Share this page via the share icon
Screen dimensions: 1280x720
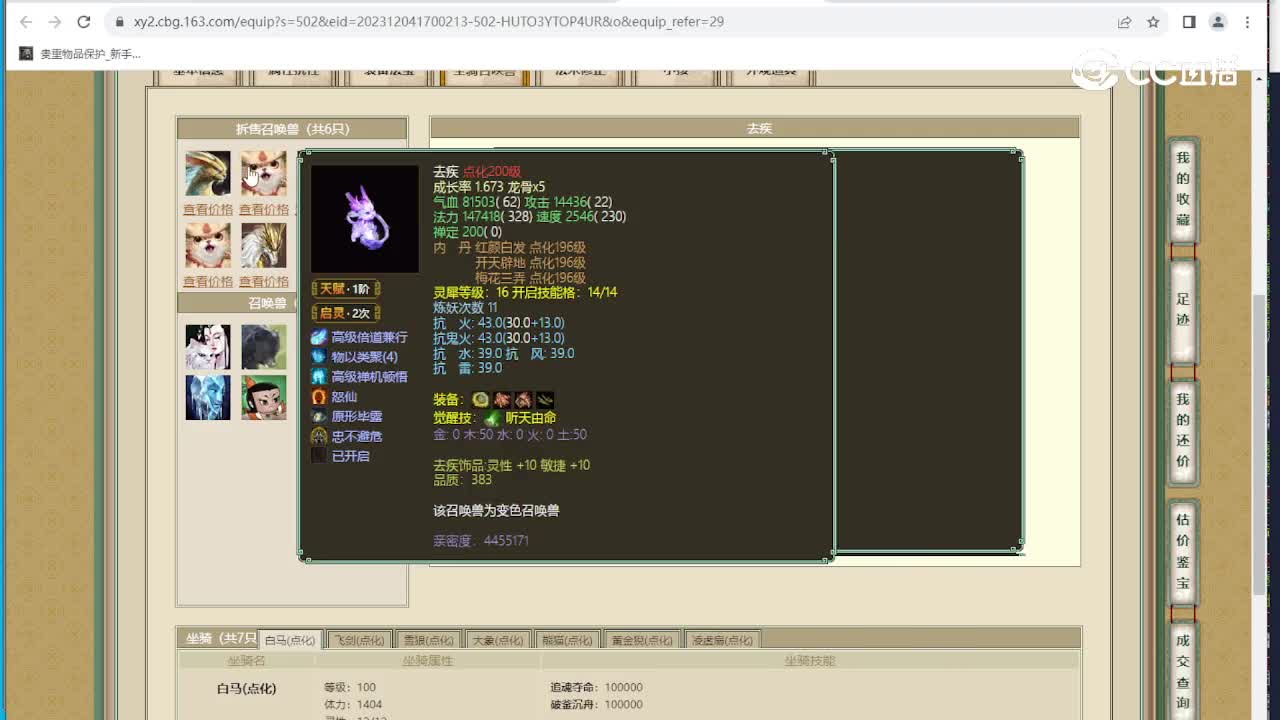(x=1124, y=21)
